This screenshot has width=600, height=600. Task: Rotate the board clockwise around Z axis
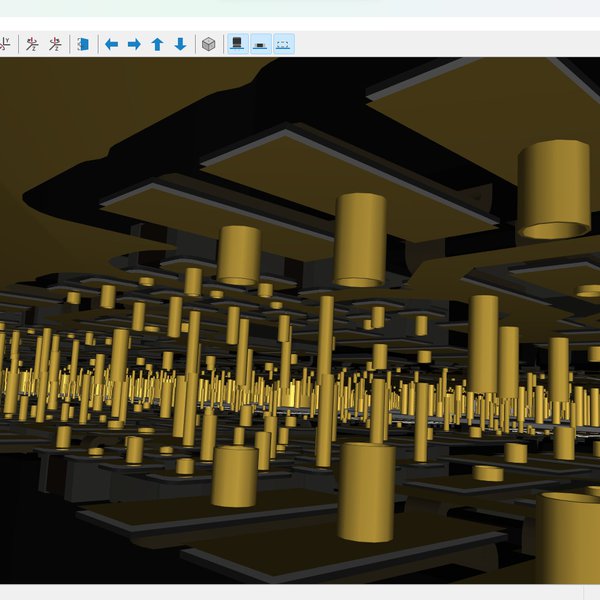tap(32, 44)
